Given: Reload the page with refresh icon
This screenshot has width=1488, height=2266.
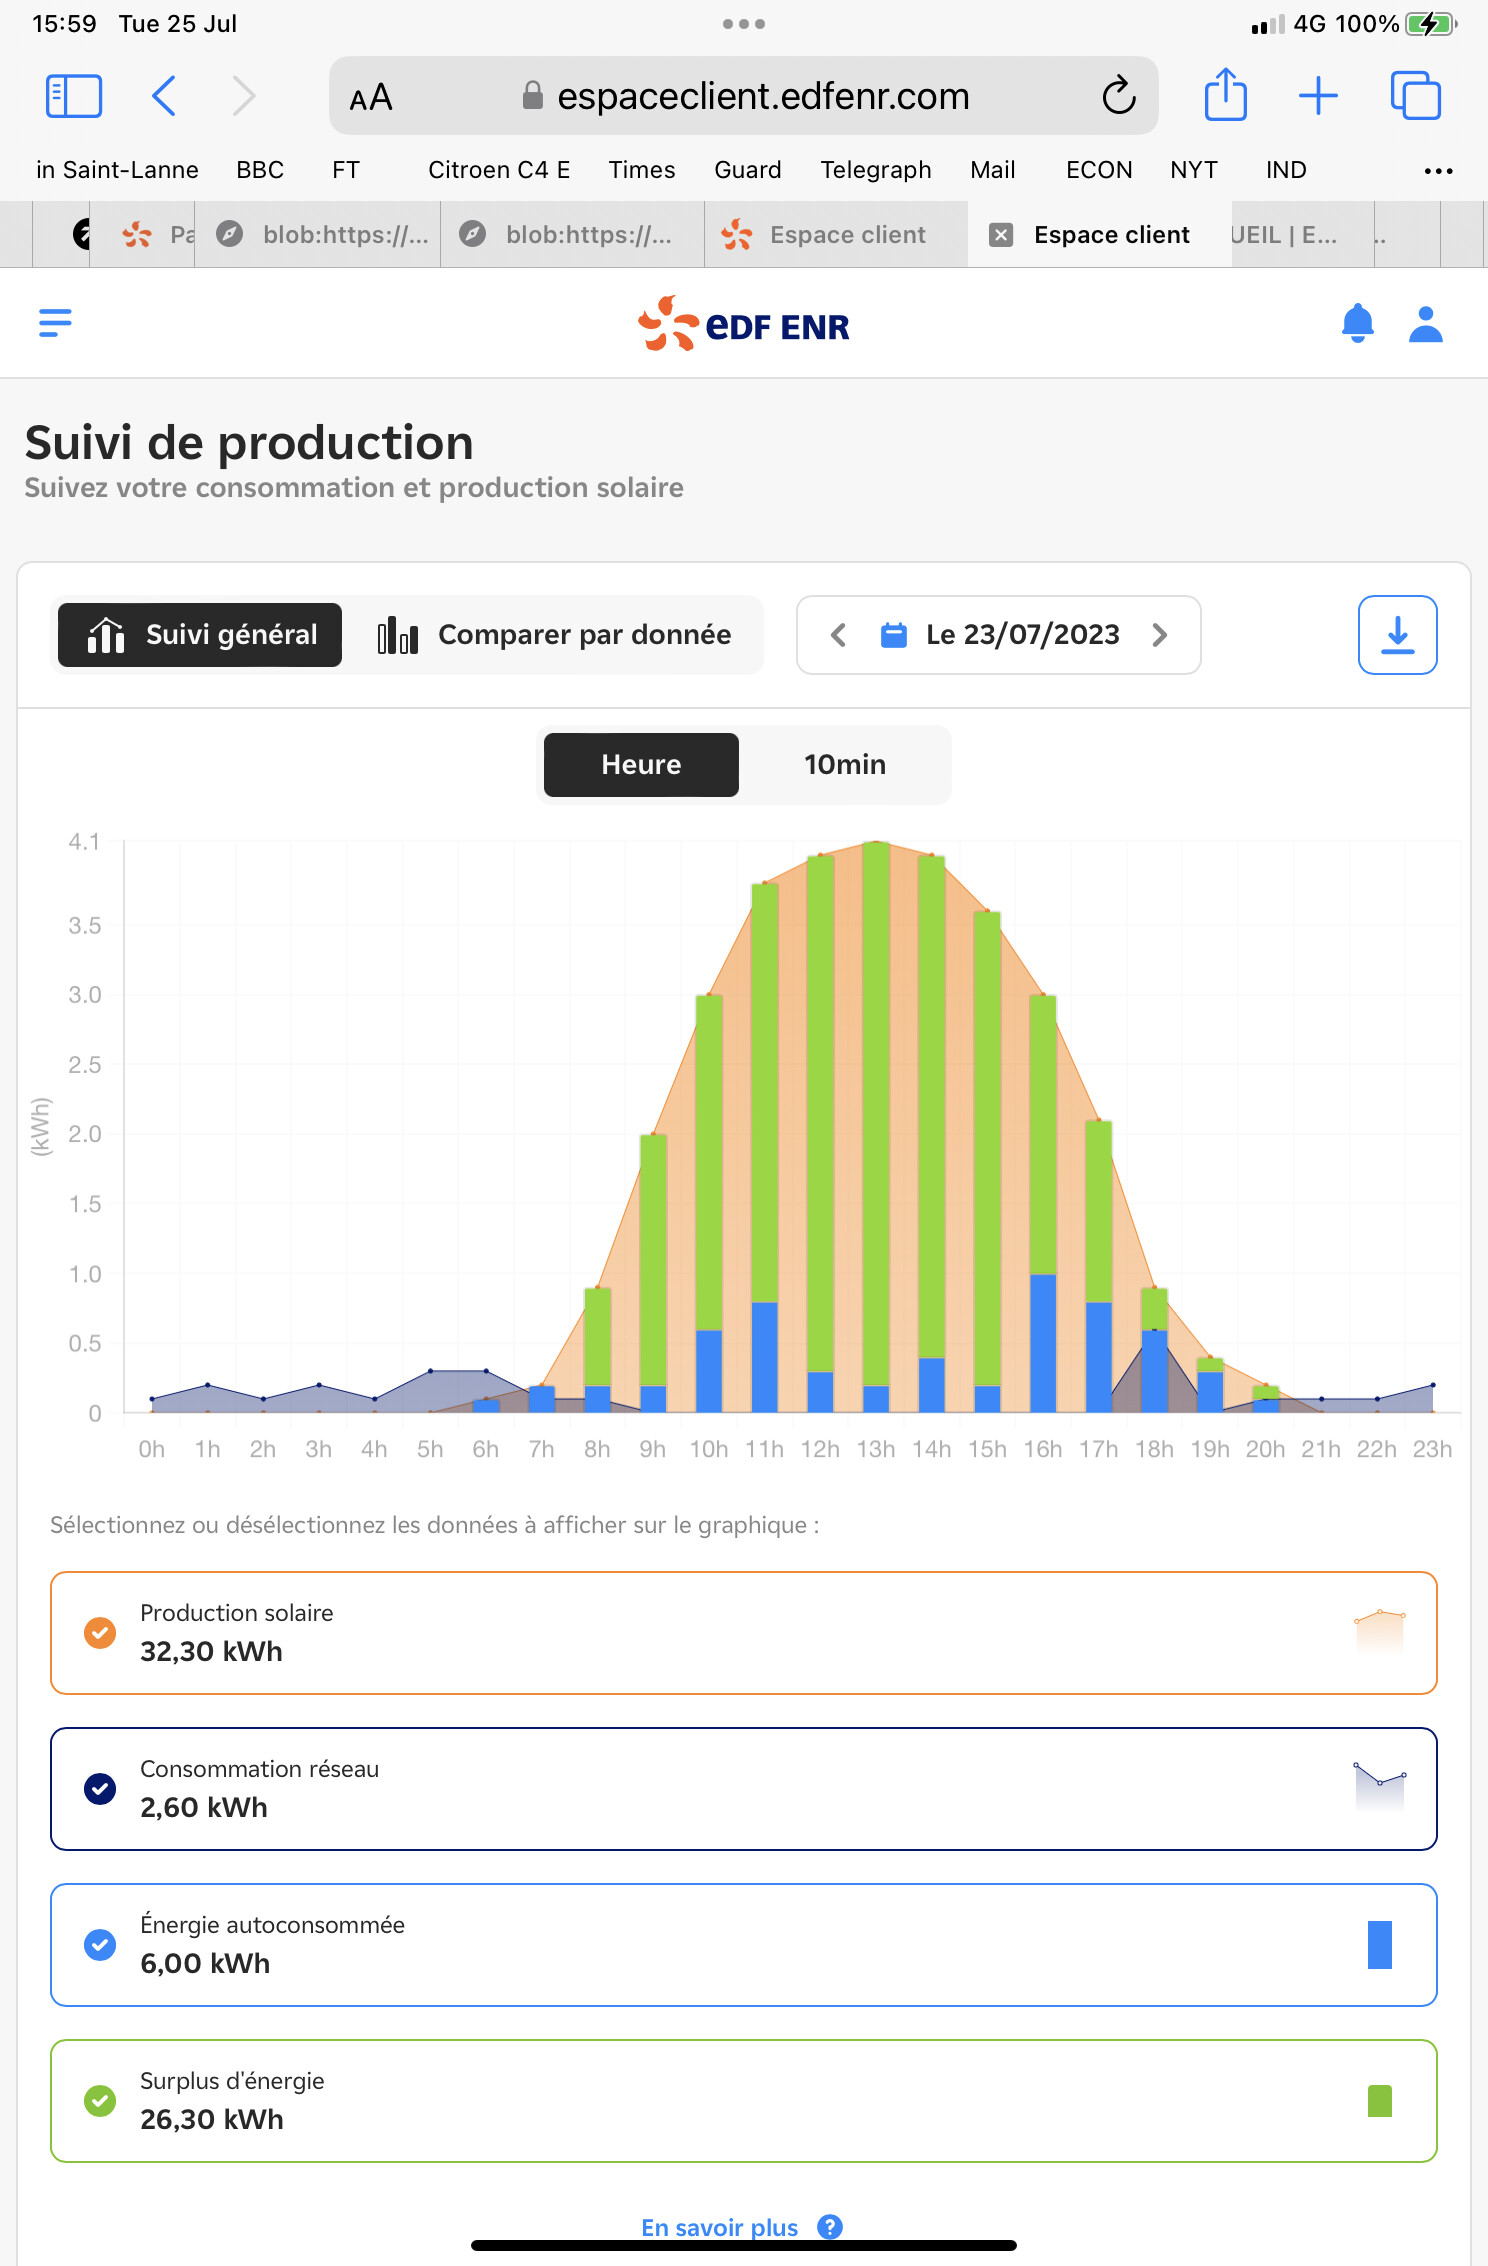Looking at the screenshot, I should 1119,96.
